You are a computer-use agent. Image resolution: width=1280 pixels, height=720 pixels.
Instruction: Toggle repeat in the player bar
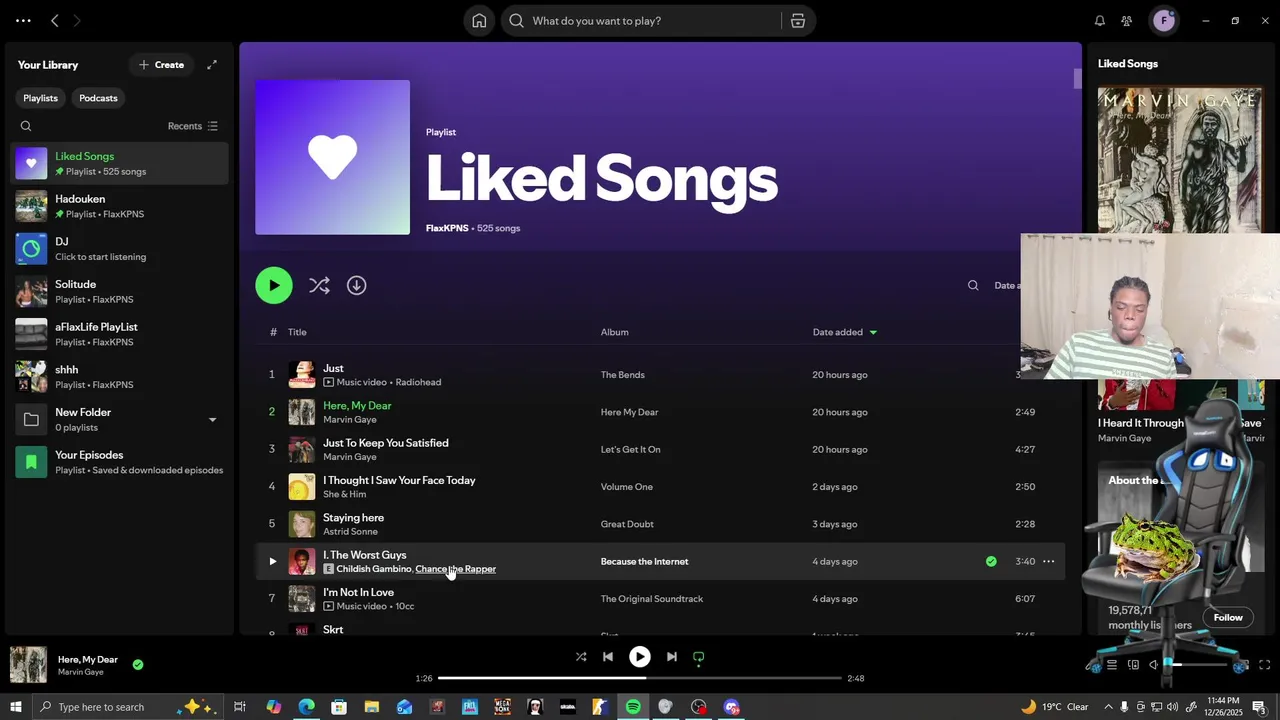[699, 657]
